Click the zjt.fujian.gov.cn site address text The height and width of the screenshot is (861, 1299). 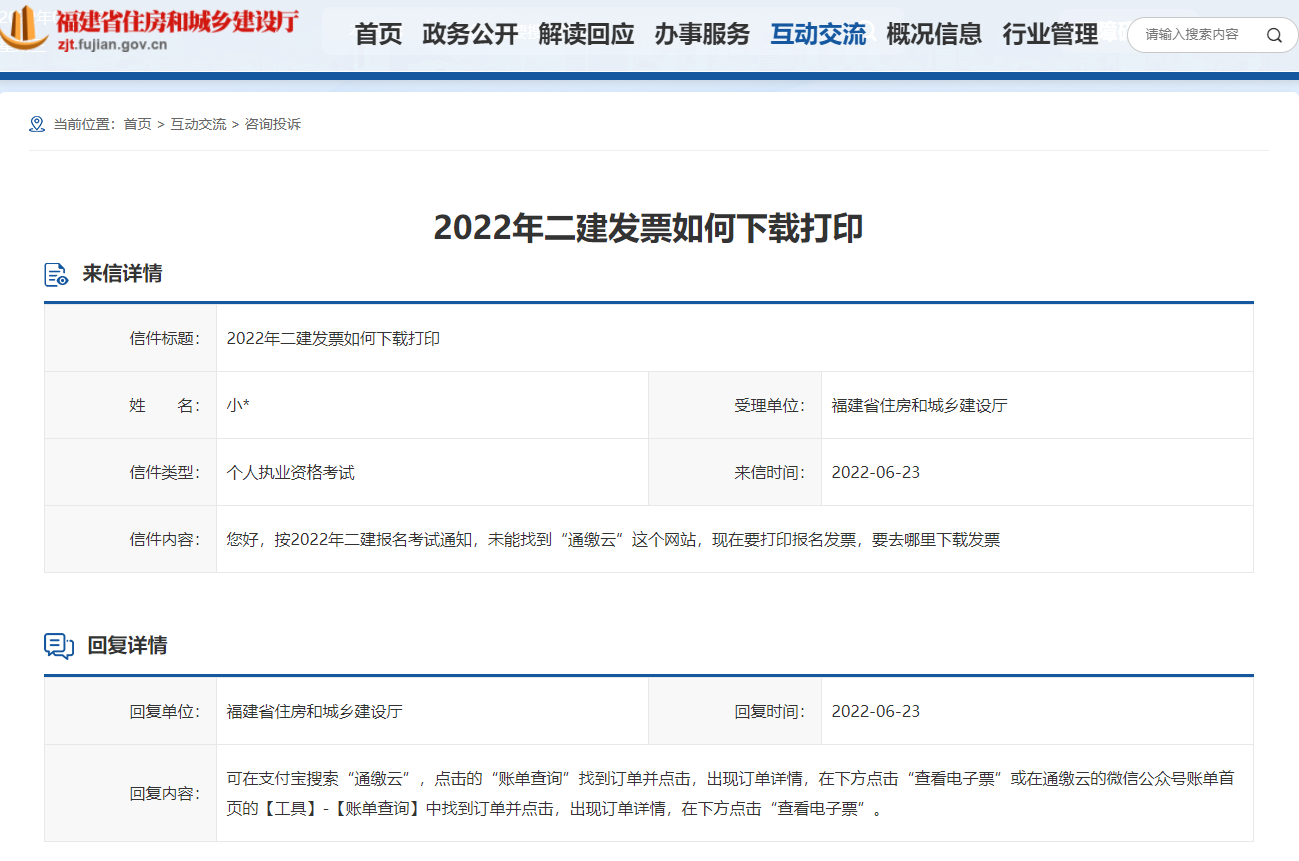pyautogui.click(x=112, y=44)
